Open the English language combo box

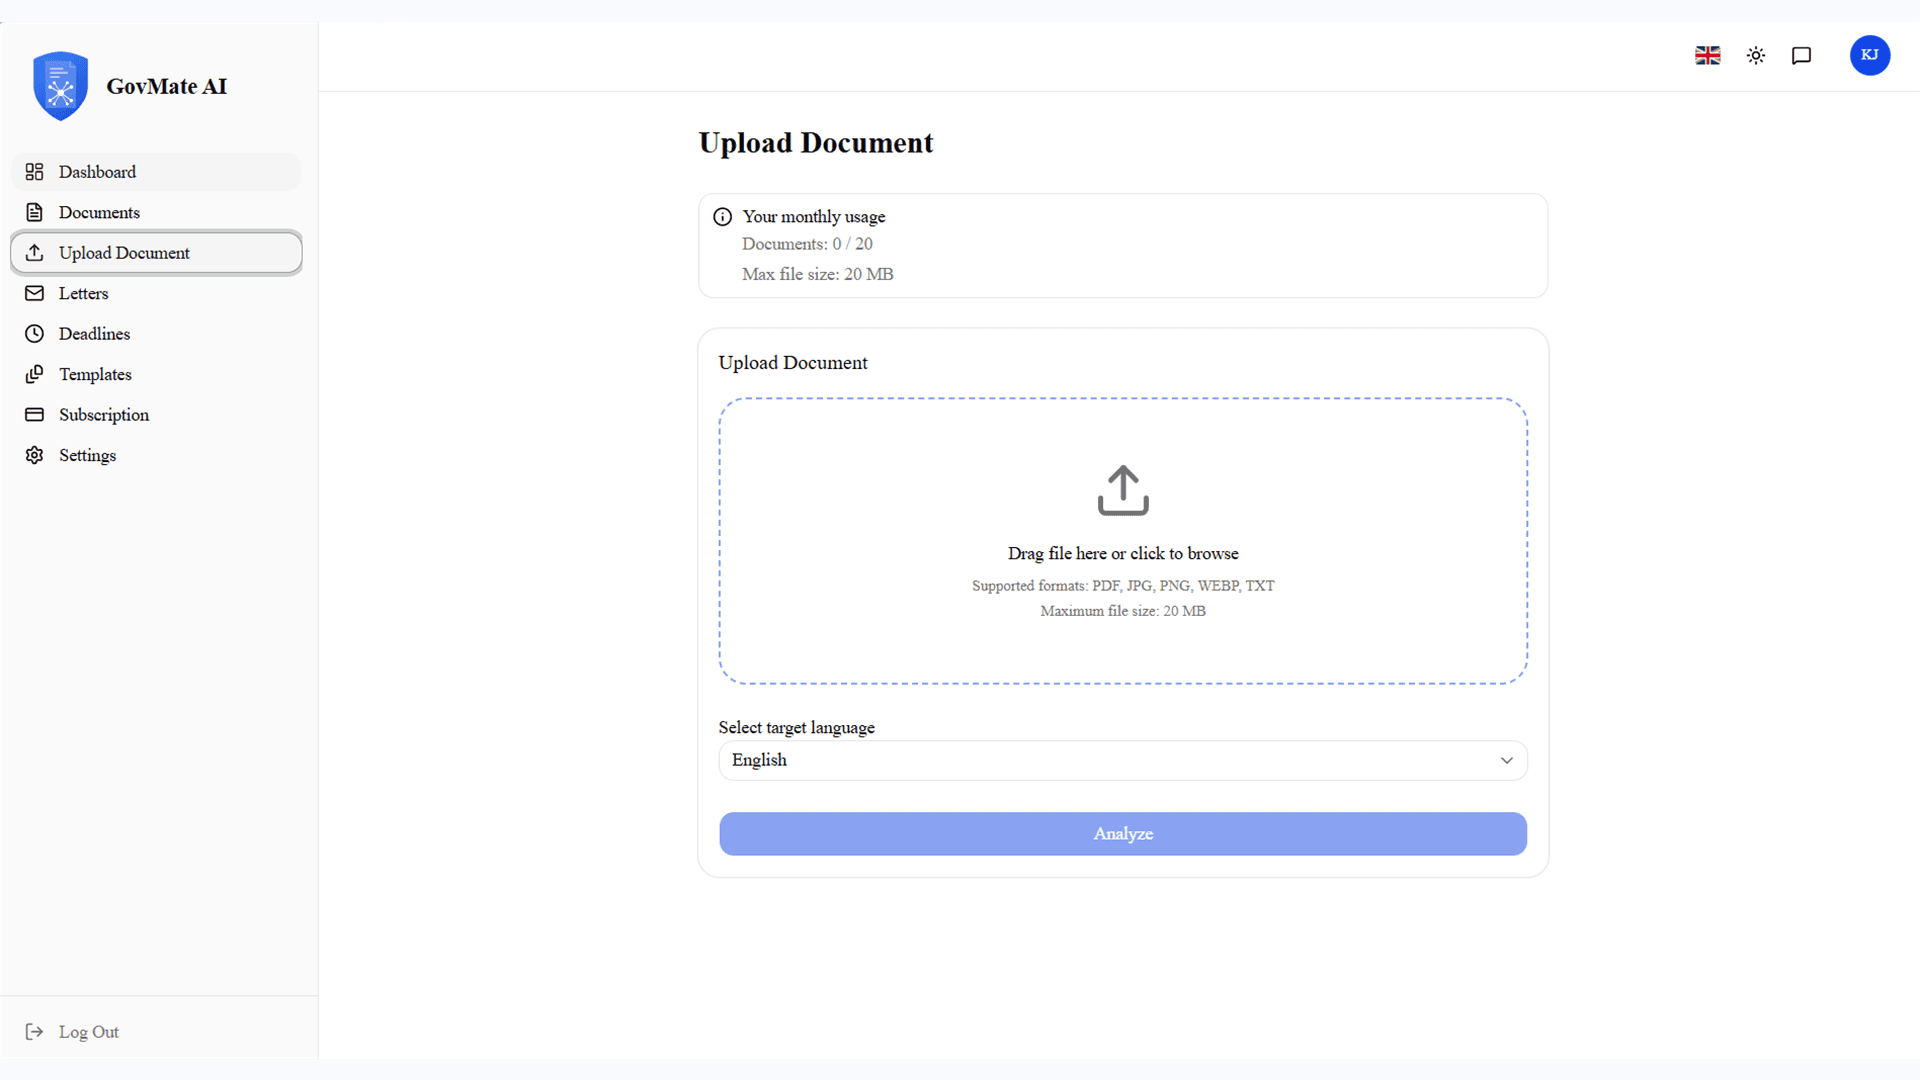click(x=1123, y=761)
